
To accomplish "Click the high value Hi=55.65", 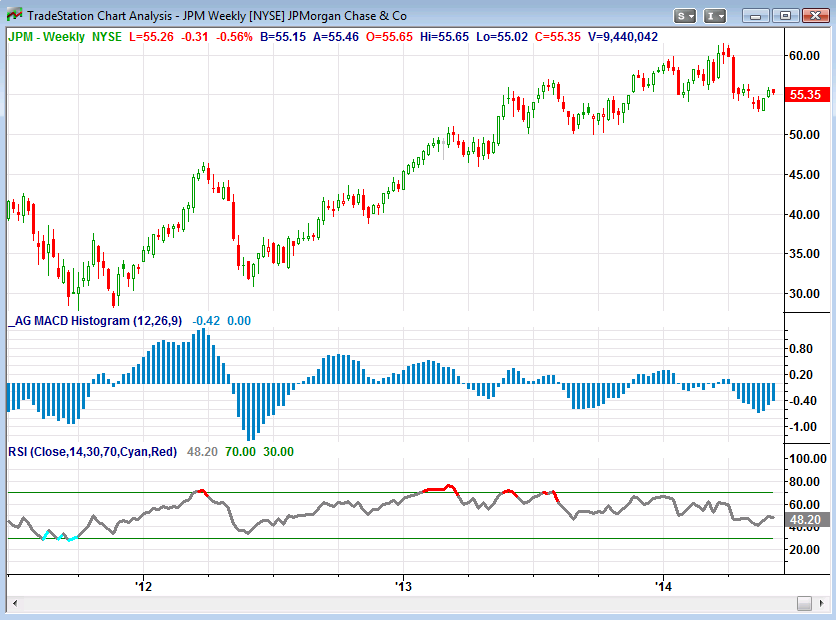I will [445, 37].
